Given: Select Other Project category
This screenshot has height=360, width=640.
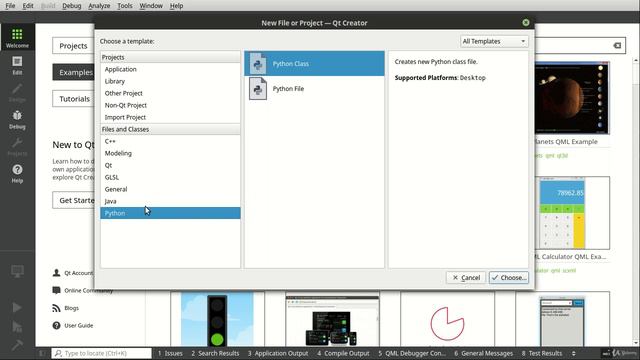Looking at the screenshot, I should click(x=170, y=93).
